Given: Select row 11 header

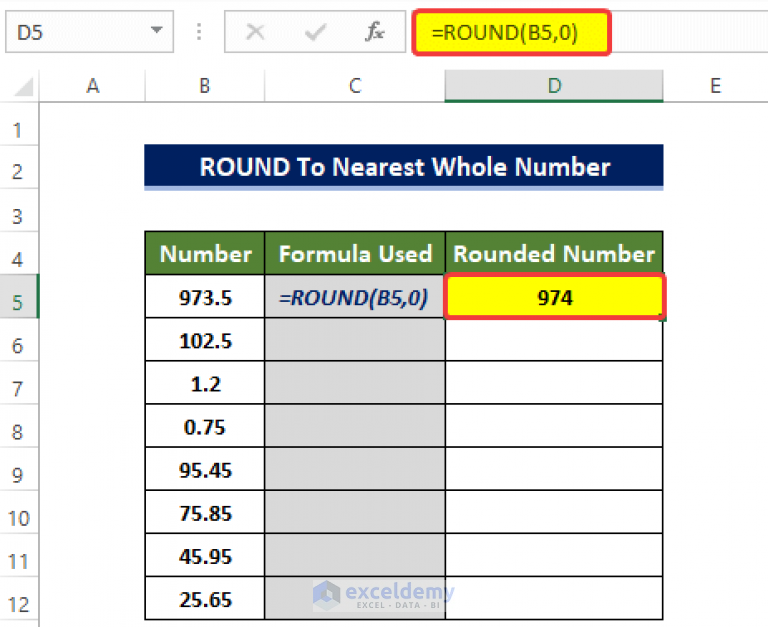Looking at the screenshot, I should point(19,555).
